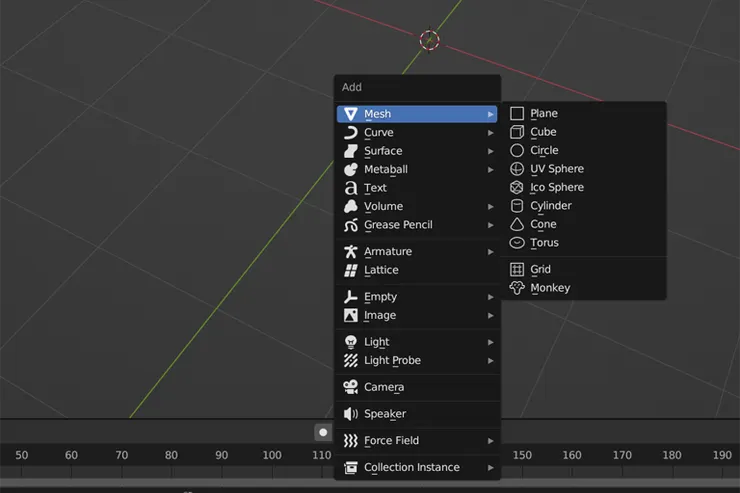Expand the Armature submenu arrow
This screenshot has height=493, width=740.
click(491, 252)
